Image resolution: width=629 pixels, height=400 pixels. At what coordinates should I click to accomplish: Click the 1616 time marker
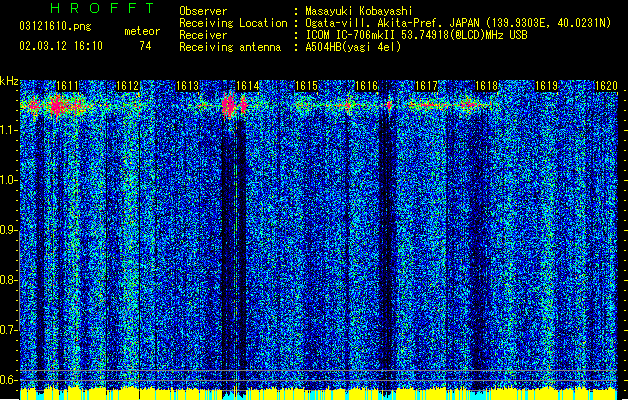tap(367, 86)
